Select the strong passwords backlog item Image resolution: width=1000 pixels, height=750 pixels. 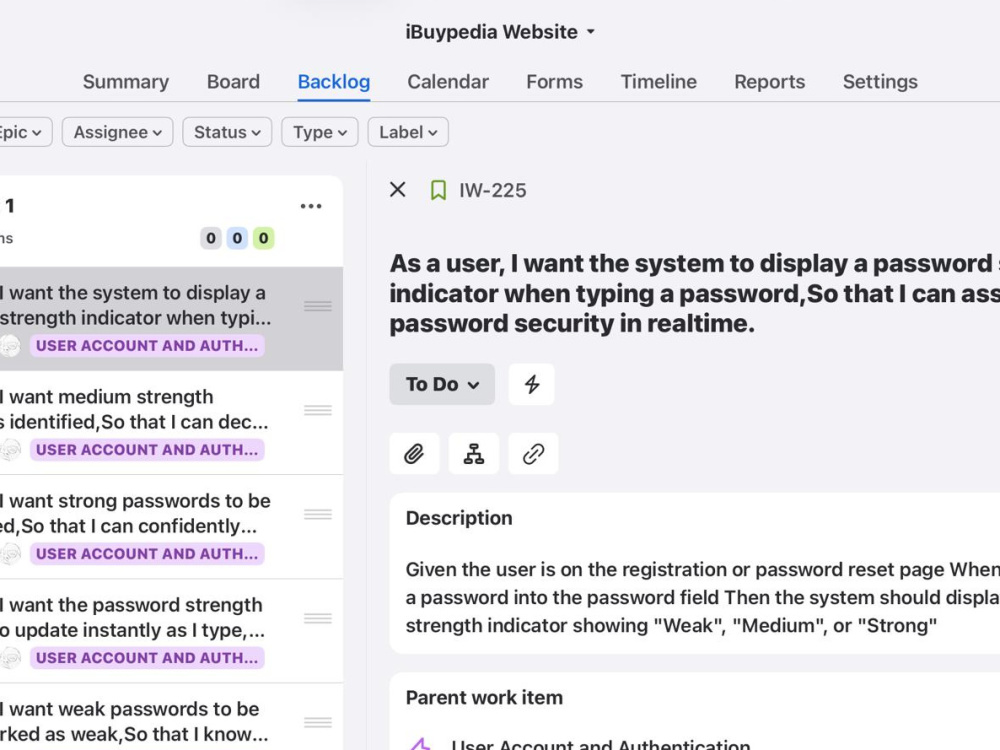171,527
